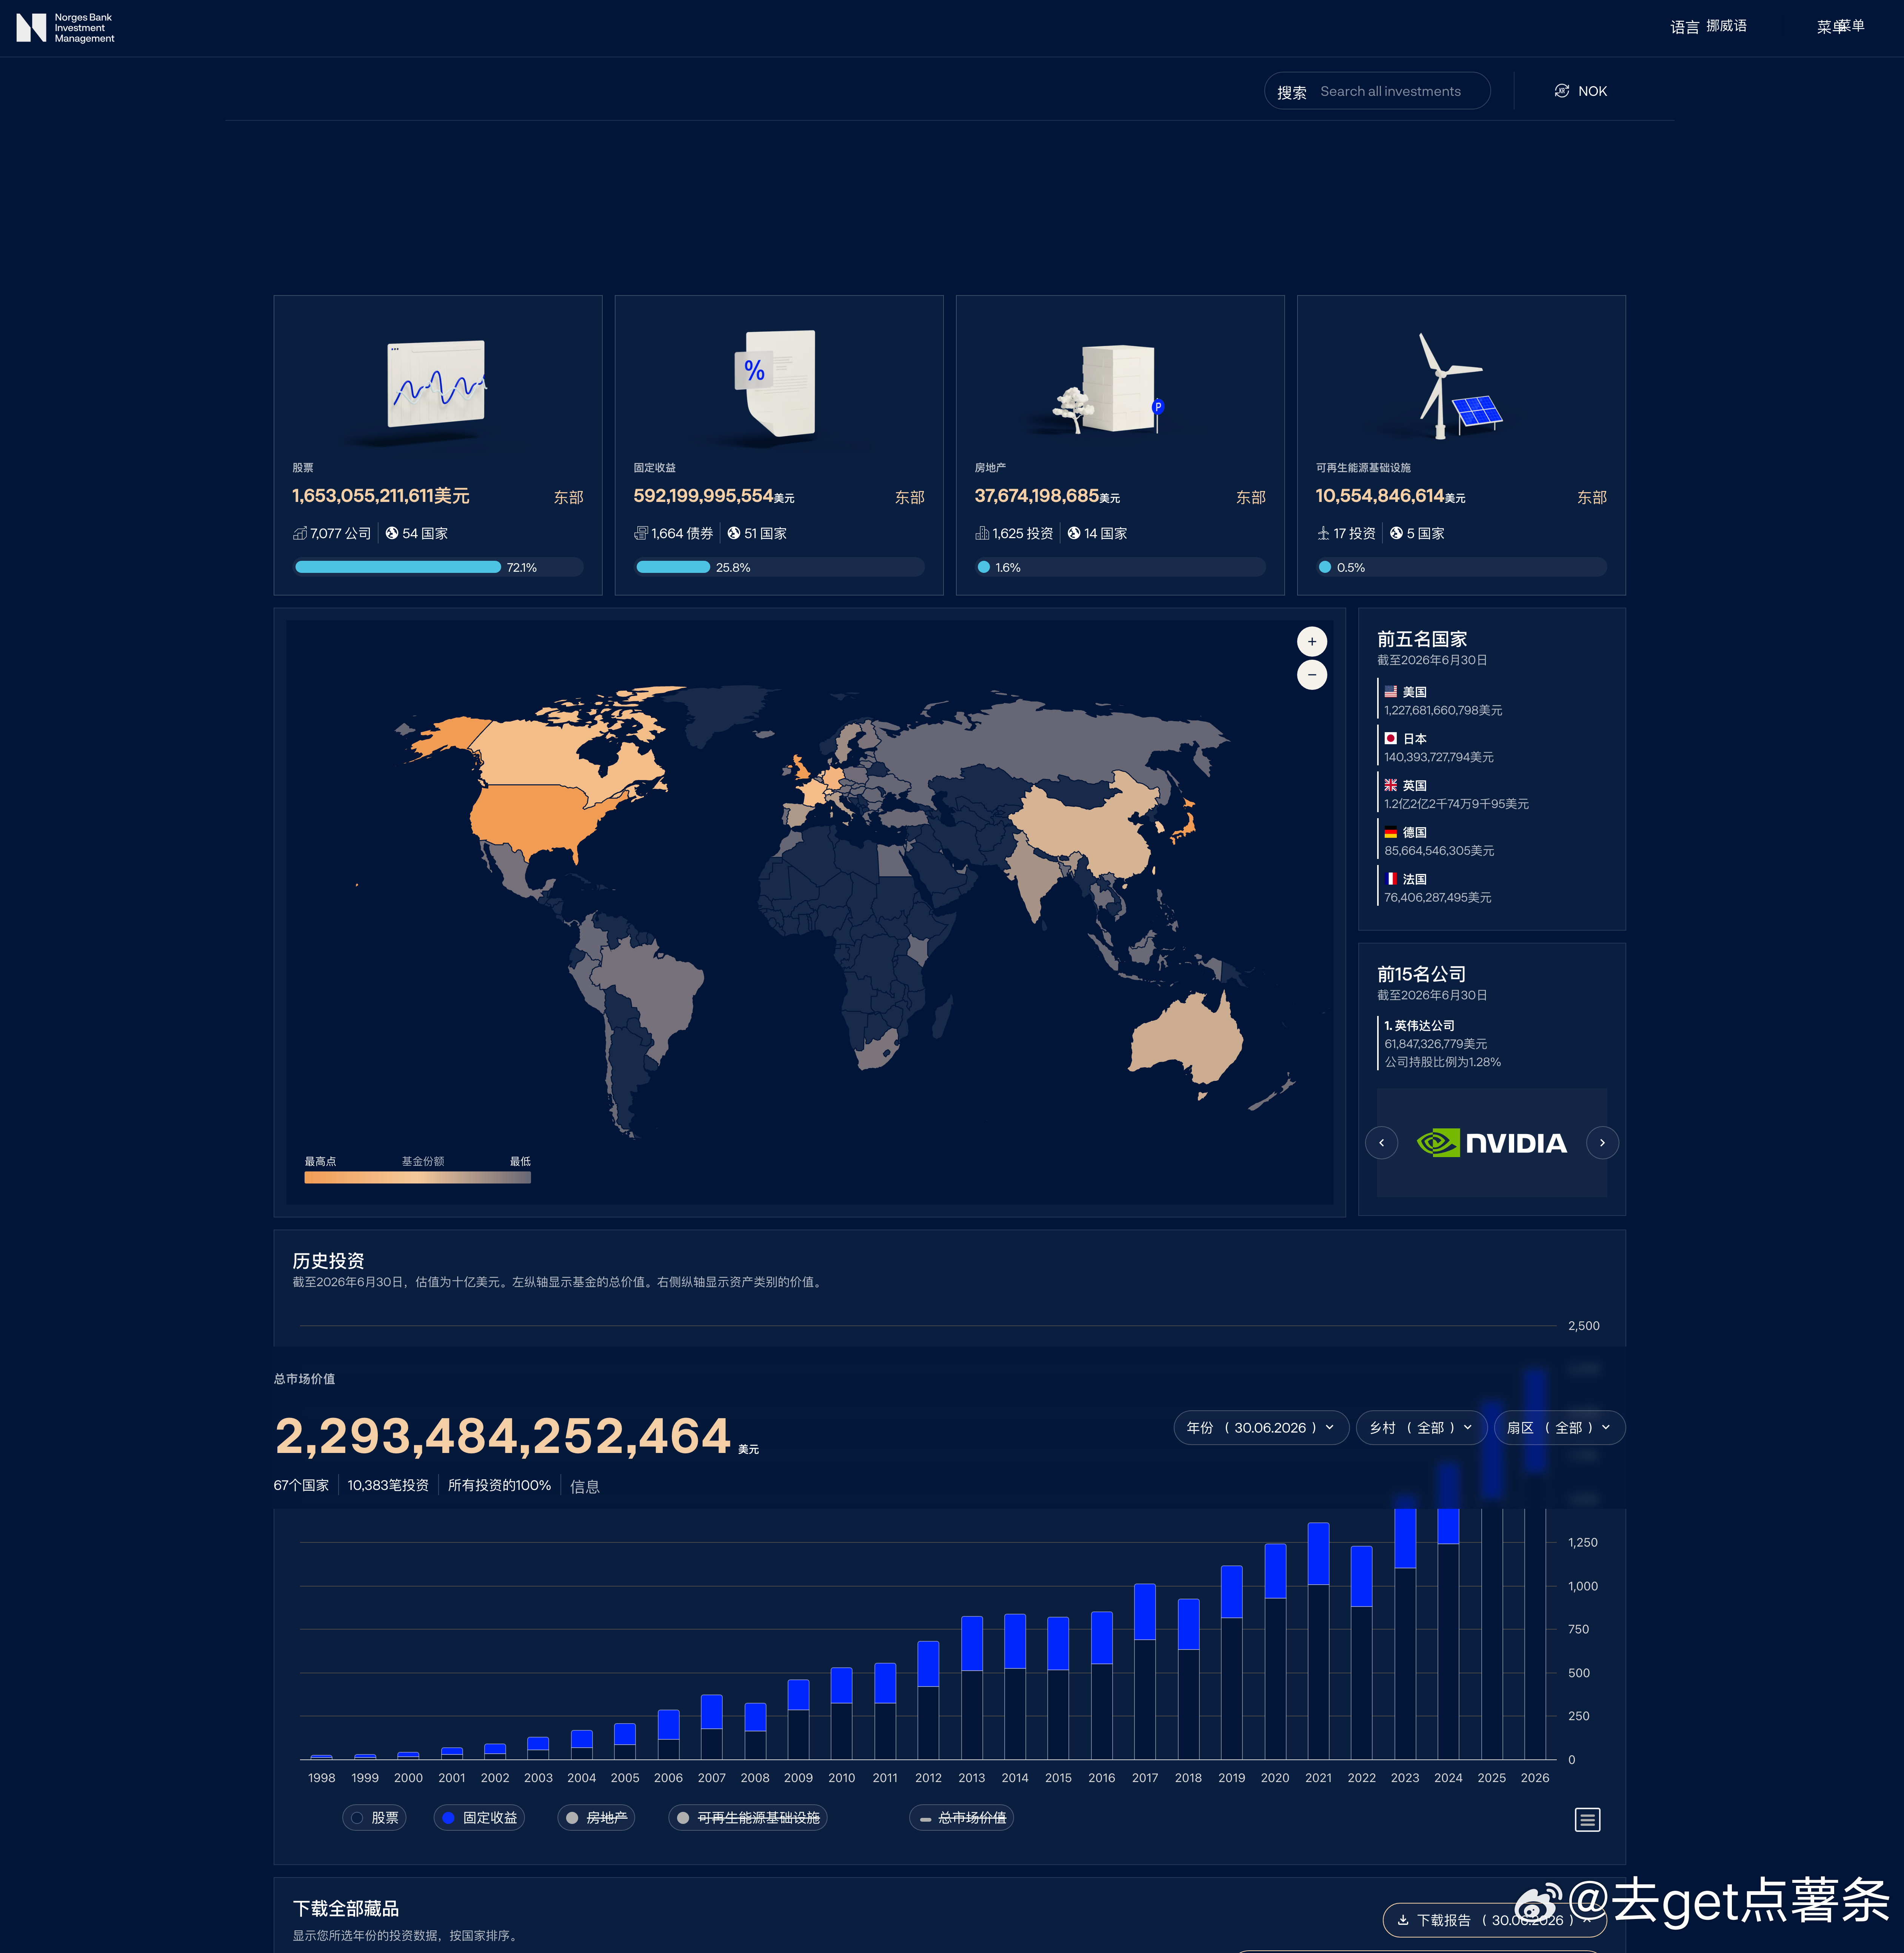The width and height of the screenshot is (1904, 1953).
Task: Open the 年份 (30.06.2026) dropdown
Action: [x=1261, y=1428]
